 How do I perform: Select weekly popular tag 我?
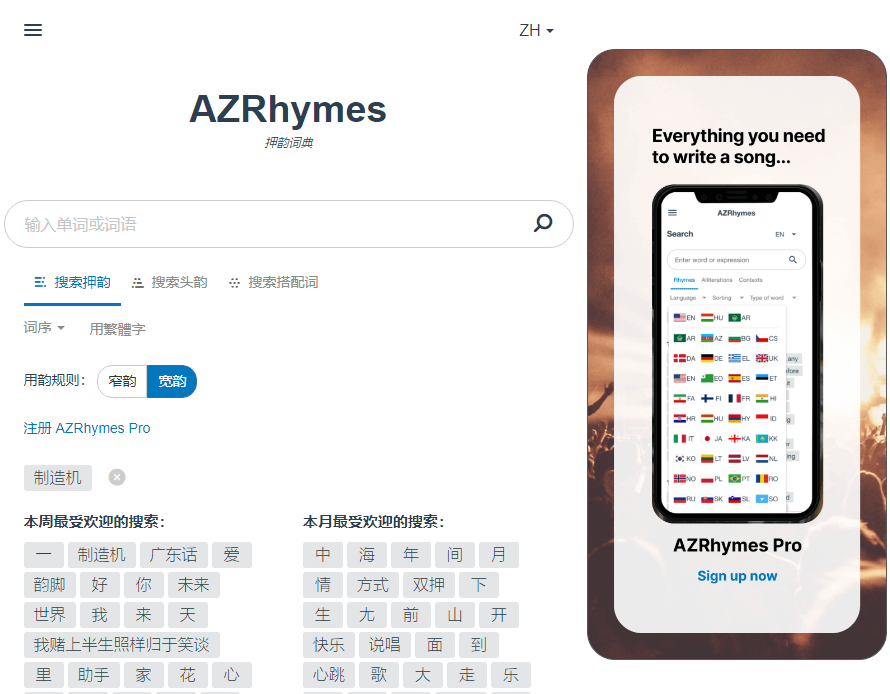pyautogui.click(x=99, y=615)
